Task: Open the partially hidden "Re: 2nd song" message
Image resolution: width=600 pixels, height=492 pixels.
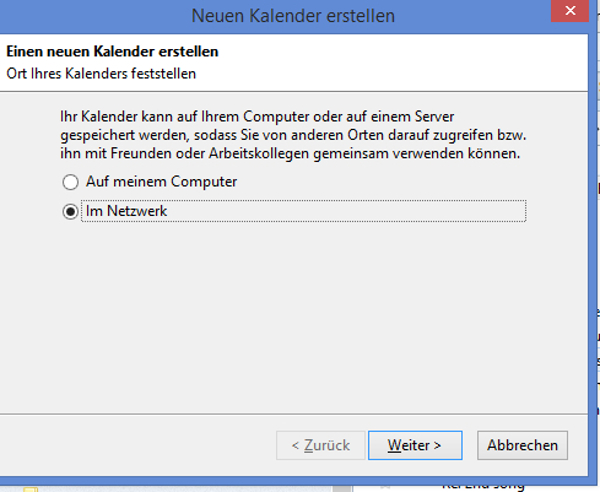Action: (x=483, y=487)
